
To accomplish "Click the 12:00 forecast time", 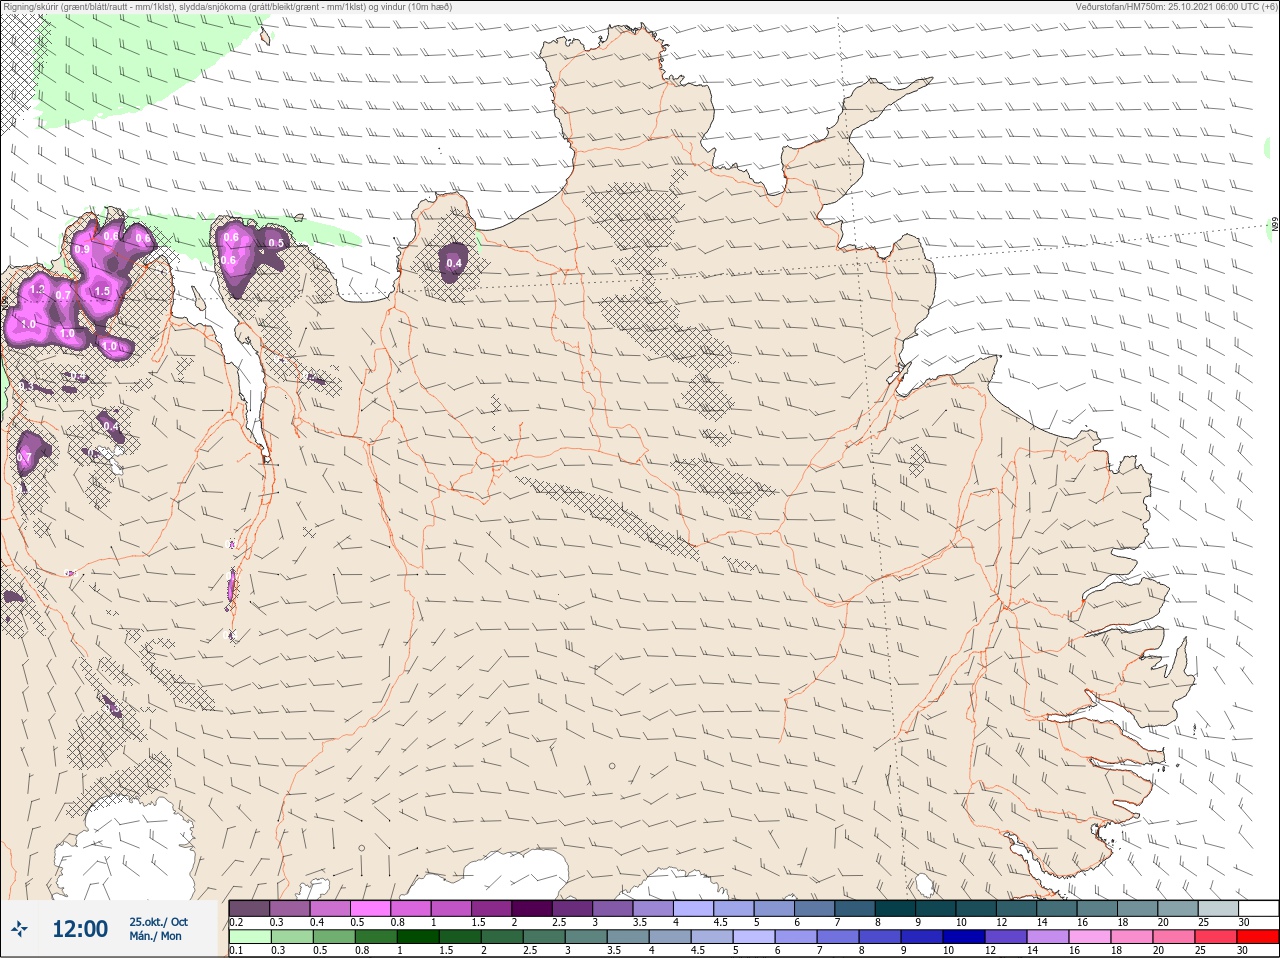I will point(80,930).
